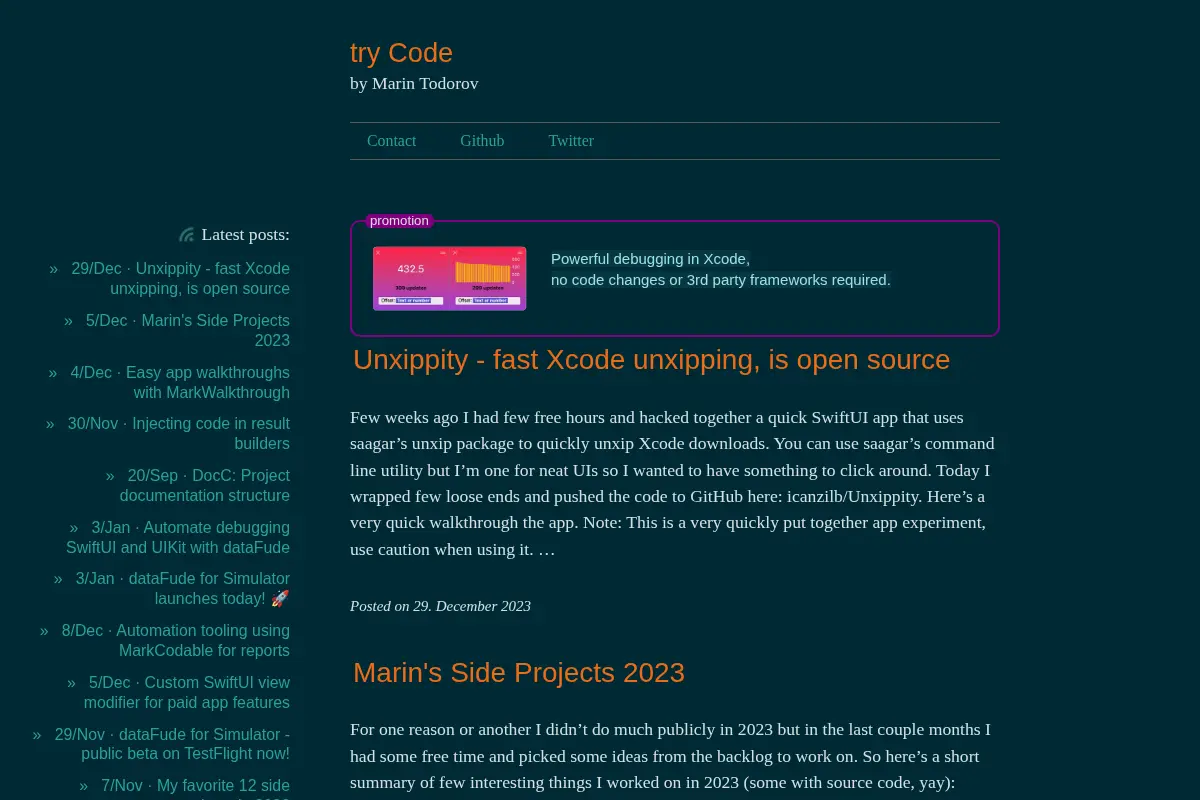This screenshot has width=1200, height=800.
Task: Open sidebar post dataFude public beta on TestFlight
Action: tap(172, 744)
